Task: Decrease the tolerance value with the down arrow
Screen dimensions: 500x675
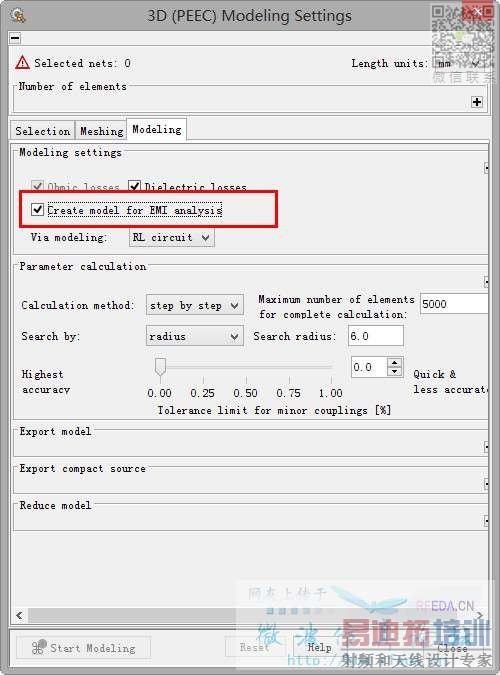Action: 394,372
